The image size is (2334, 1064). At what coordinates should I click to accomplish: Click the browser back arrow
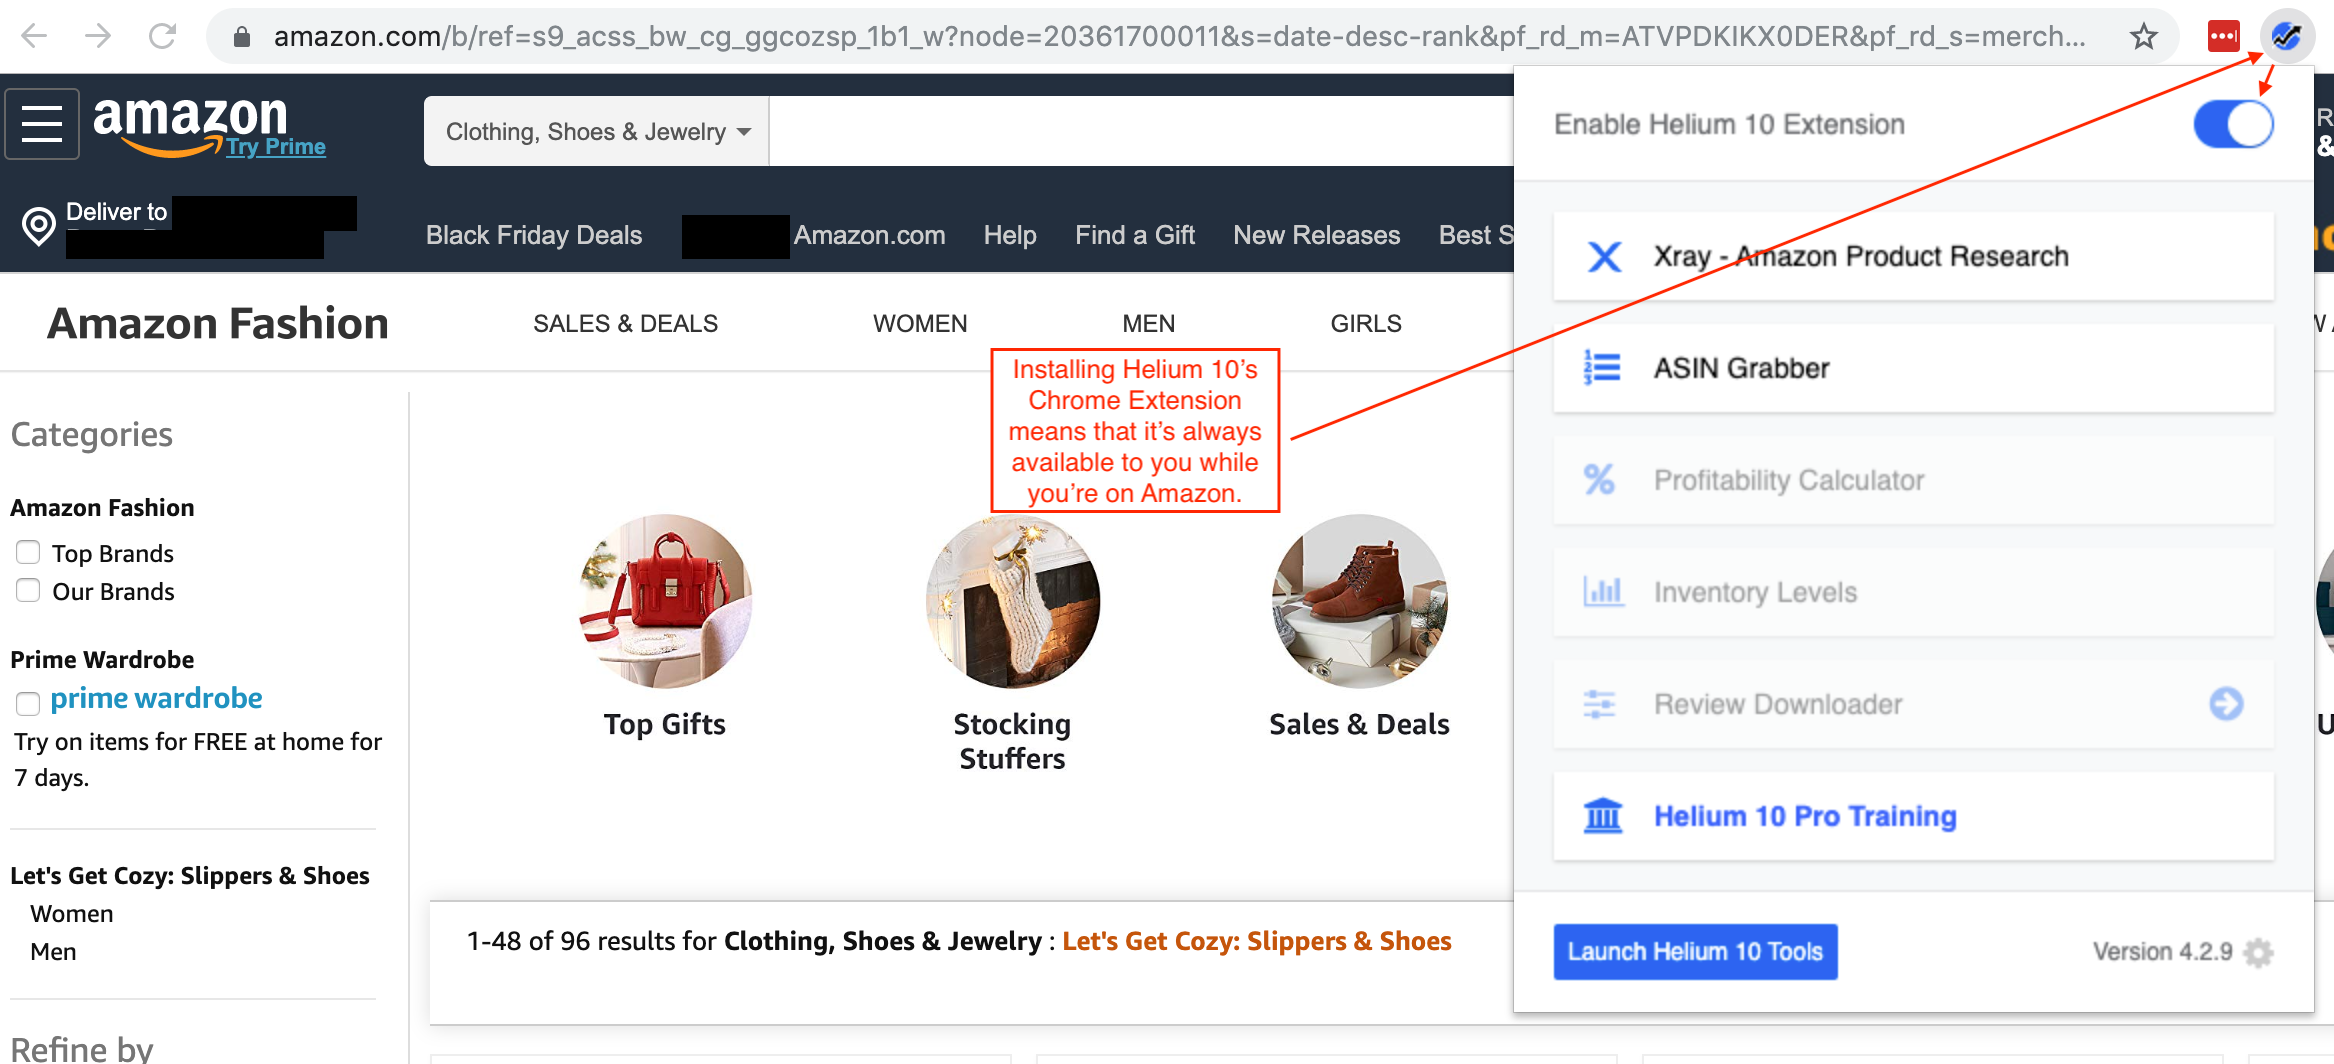point(35,37)
